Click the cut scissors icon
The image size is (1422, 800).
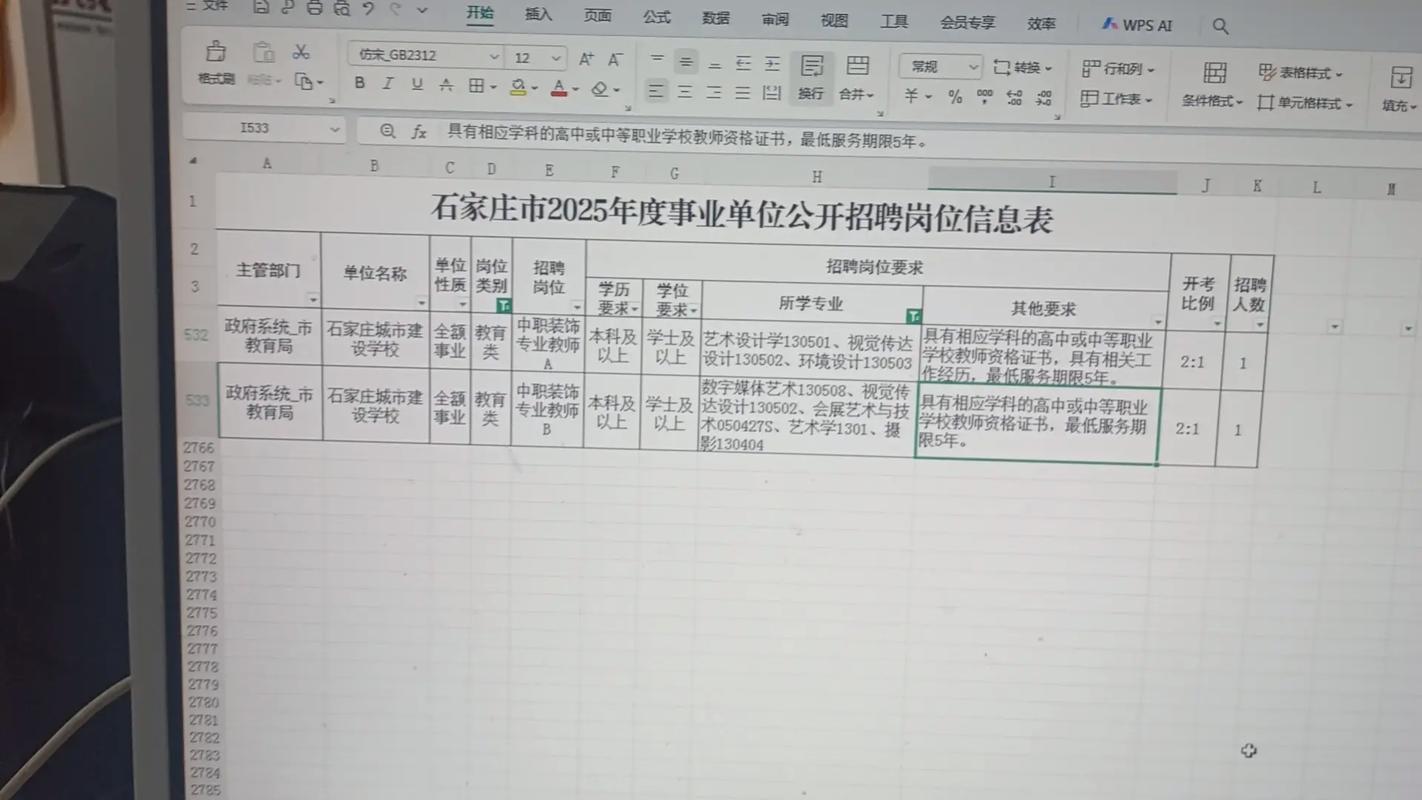pos(299,53)
